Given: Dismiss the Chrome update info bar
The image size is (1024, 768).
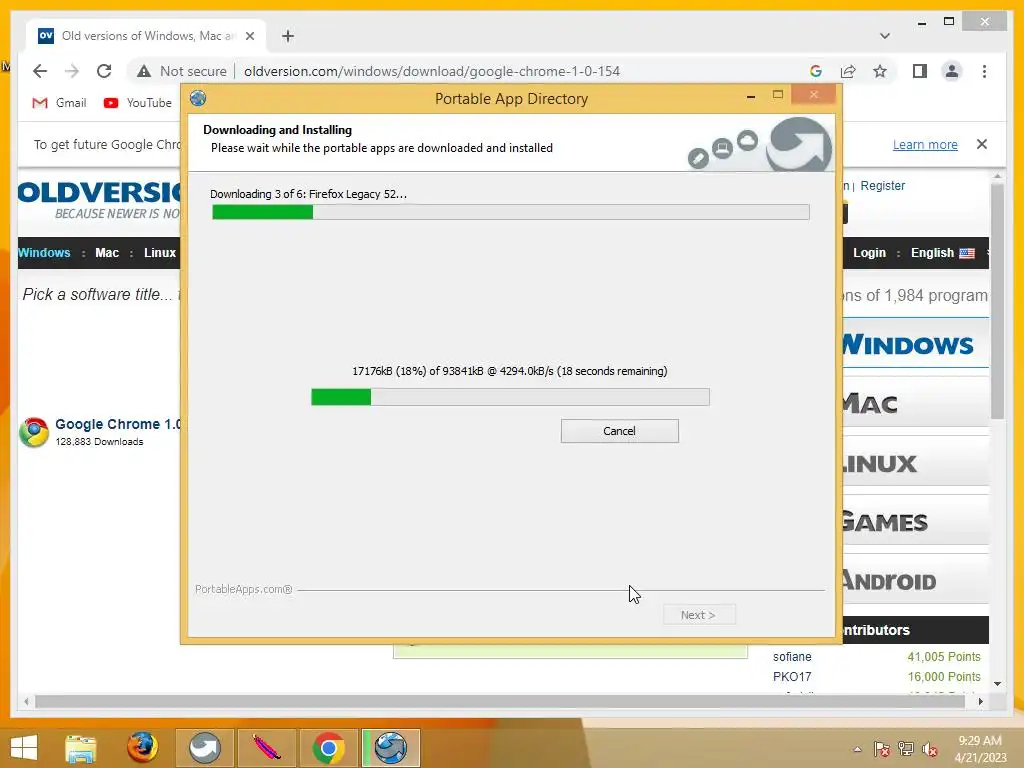Looking at the screenshot, I should click(x=982, y=144).
